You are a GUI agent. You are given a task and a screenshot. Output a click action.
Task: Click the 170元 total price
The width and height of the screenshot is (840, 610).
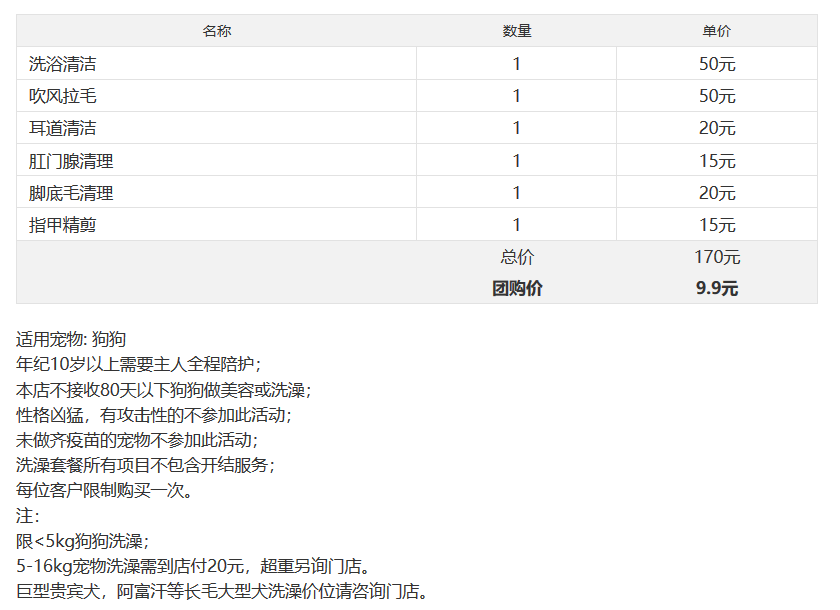(717, 257)
